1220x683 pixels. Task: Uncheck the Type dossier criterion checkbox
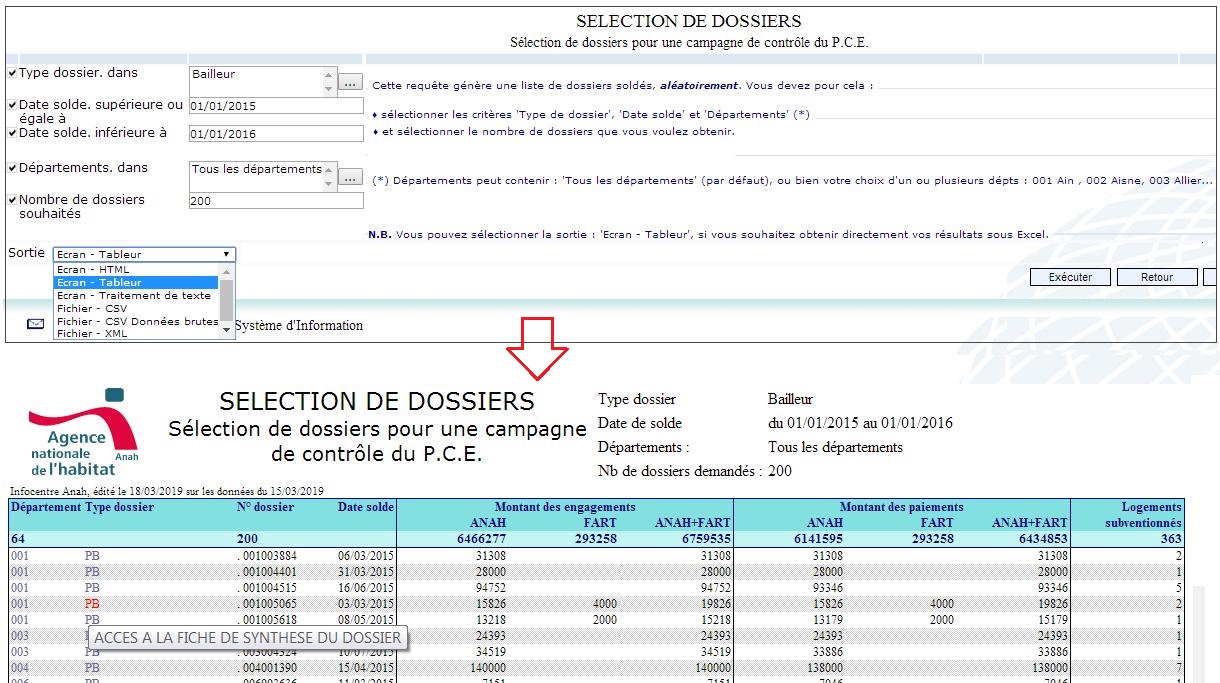12,74
